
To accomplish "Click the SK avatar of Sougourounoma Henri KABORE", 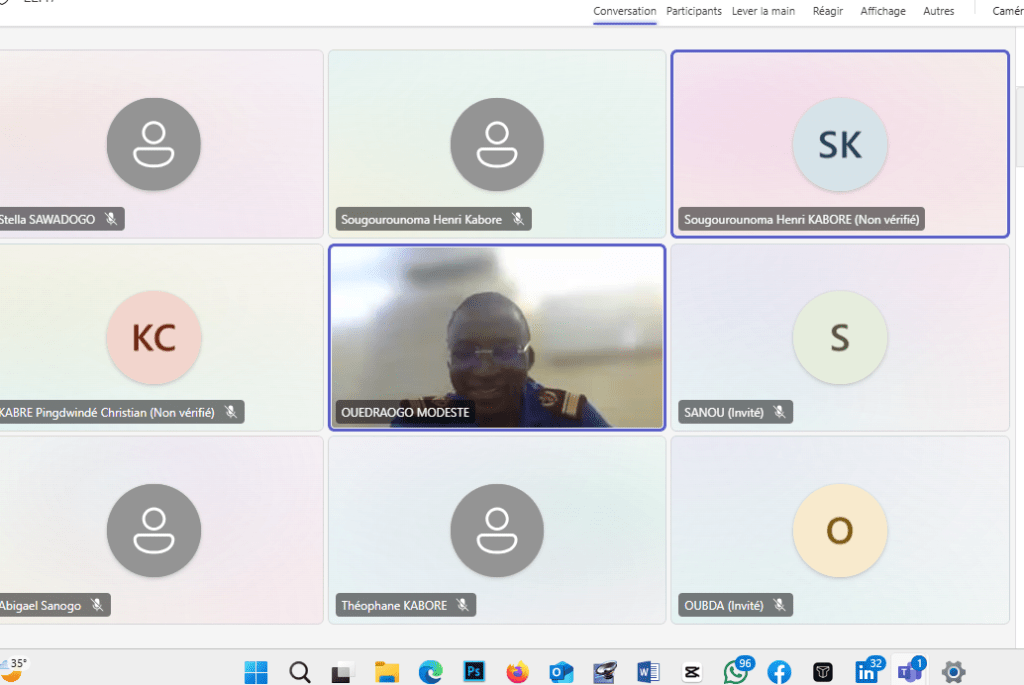I will point(839,145).
